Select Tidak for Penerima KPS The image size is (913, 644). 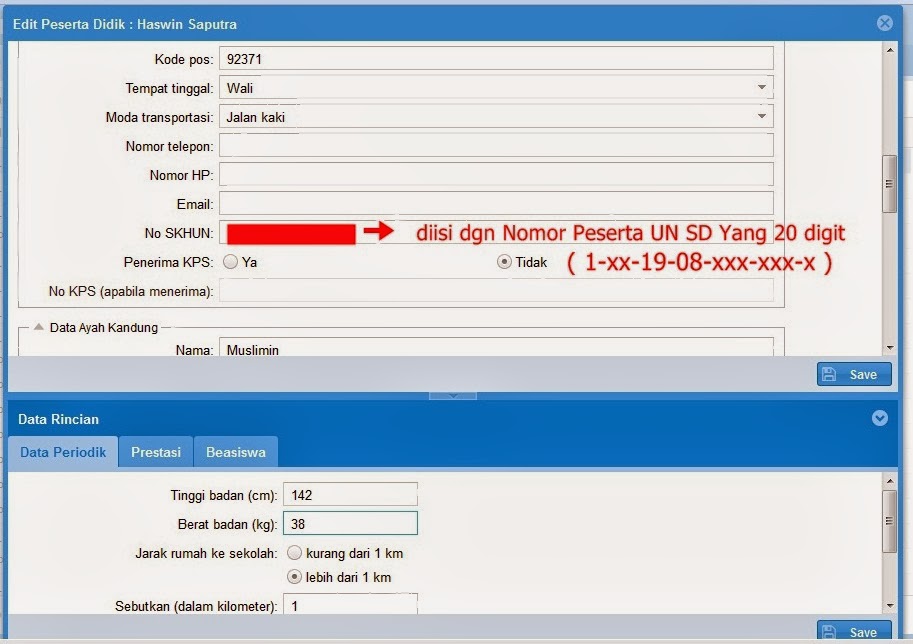pyautogui.click(x=504, y=262)
